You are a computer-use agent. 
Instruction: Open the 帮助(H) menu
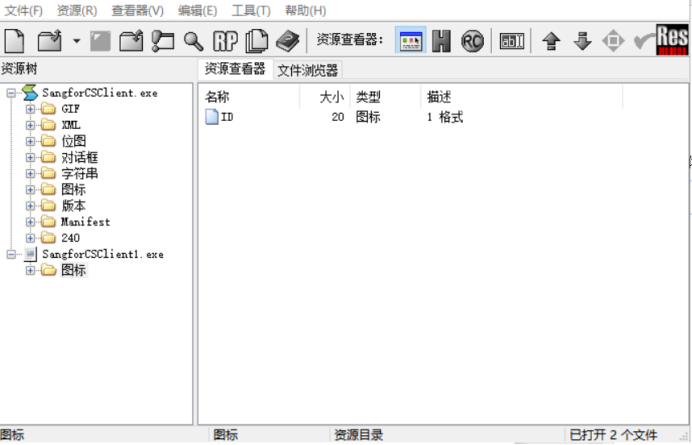(x=305, y=10)
